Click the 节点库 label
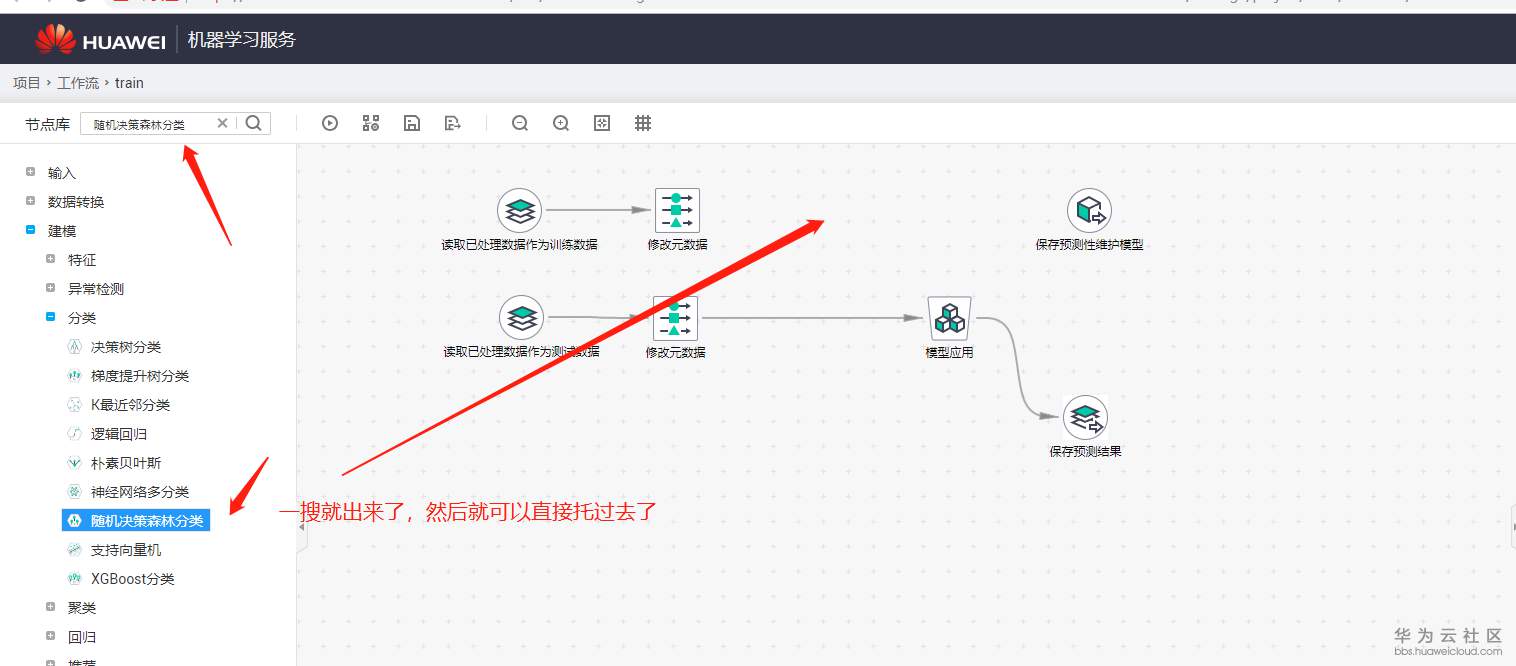Screen dimensions: 1516x666 tap(48, 124)
